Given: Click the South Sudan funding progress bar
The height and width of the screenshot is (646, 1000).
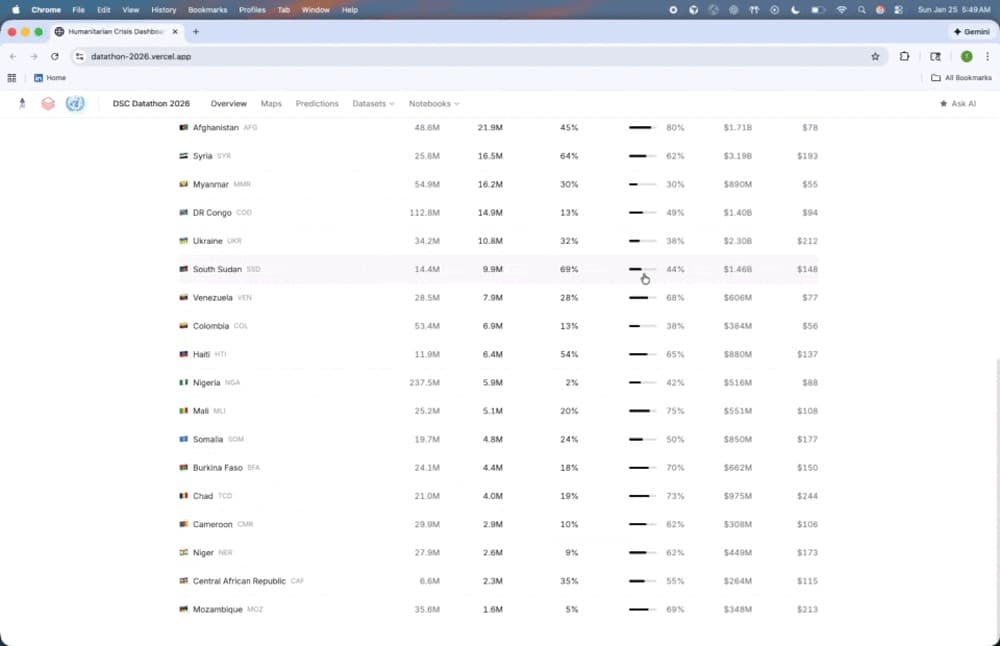Looking at the screenshot, I should coord(642,269).
